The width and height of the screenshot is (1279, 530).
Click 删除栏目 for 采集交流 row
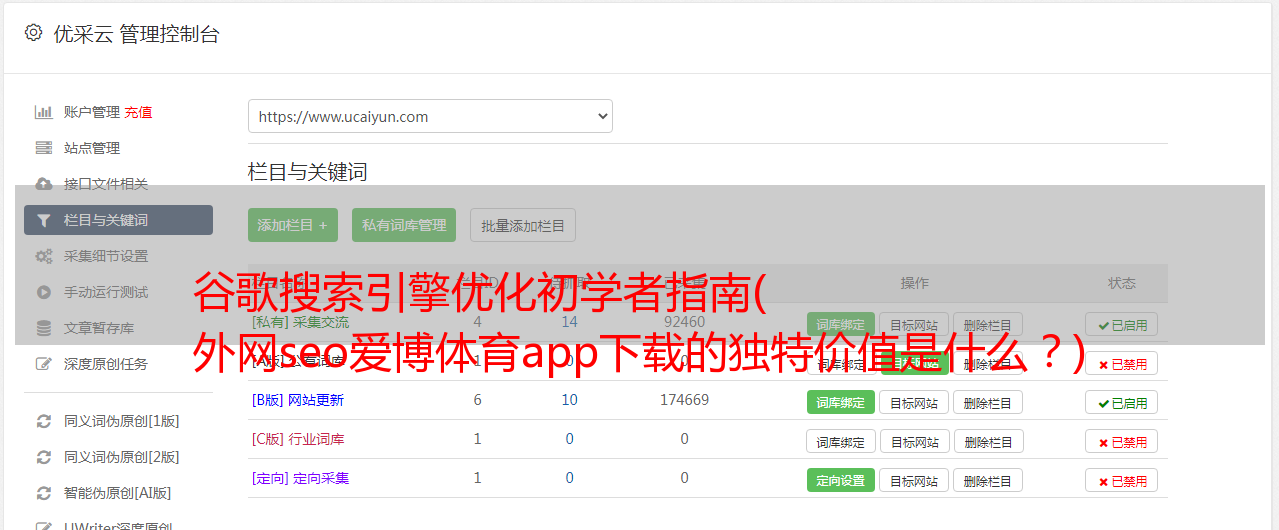coord(988,324)
